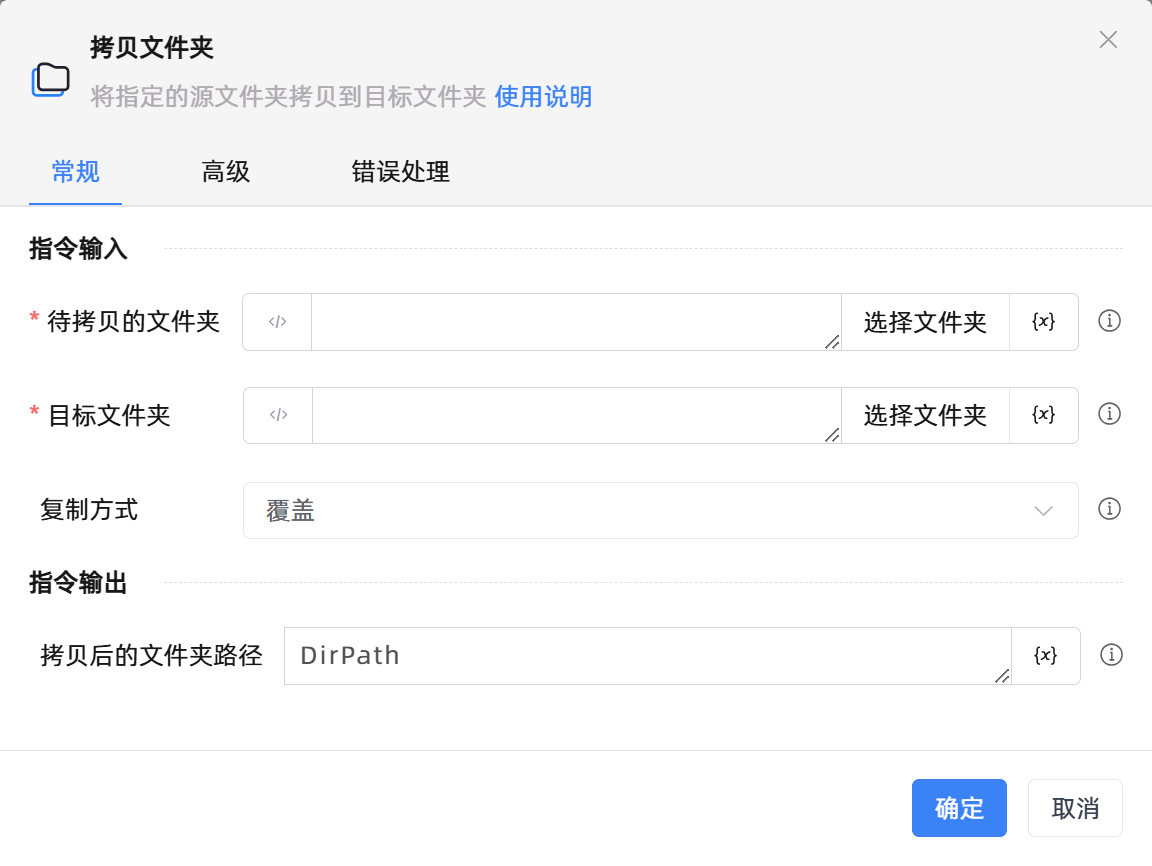Click the code editor icon beside 待拷贝的文件夹 field
This screenshot has height=866, width=1152.
[277, 321]
